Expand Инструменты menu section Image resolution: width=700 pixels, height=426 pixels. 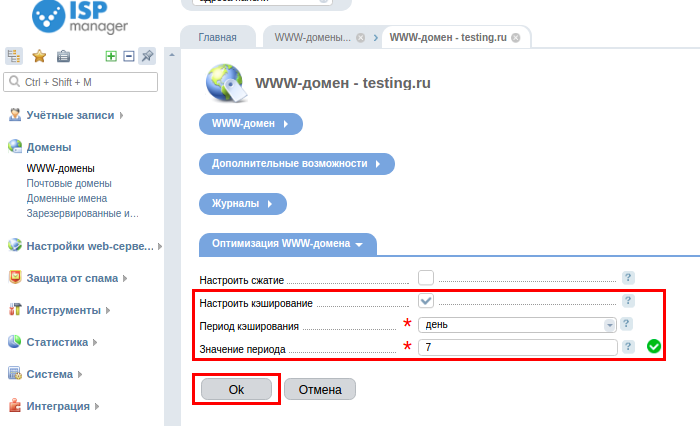pos(63,310)
